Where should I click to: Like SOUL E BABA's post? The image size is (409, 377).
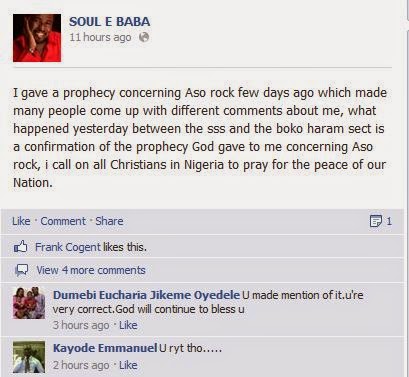[21, 221]
